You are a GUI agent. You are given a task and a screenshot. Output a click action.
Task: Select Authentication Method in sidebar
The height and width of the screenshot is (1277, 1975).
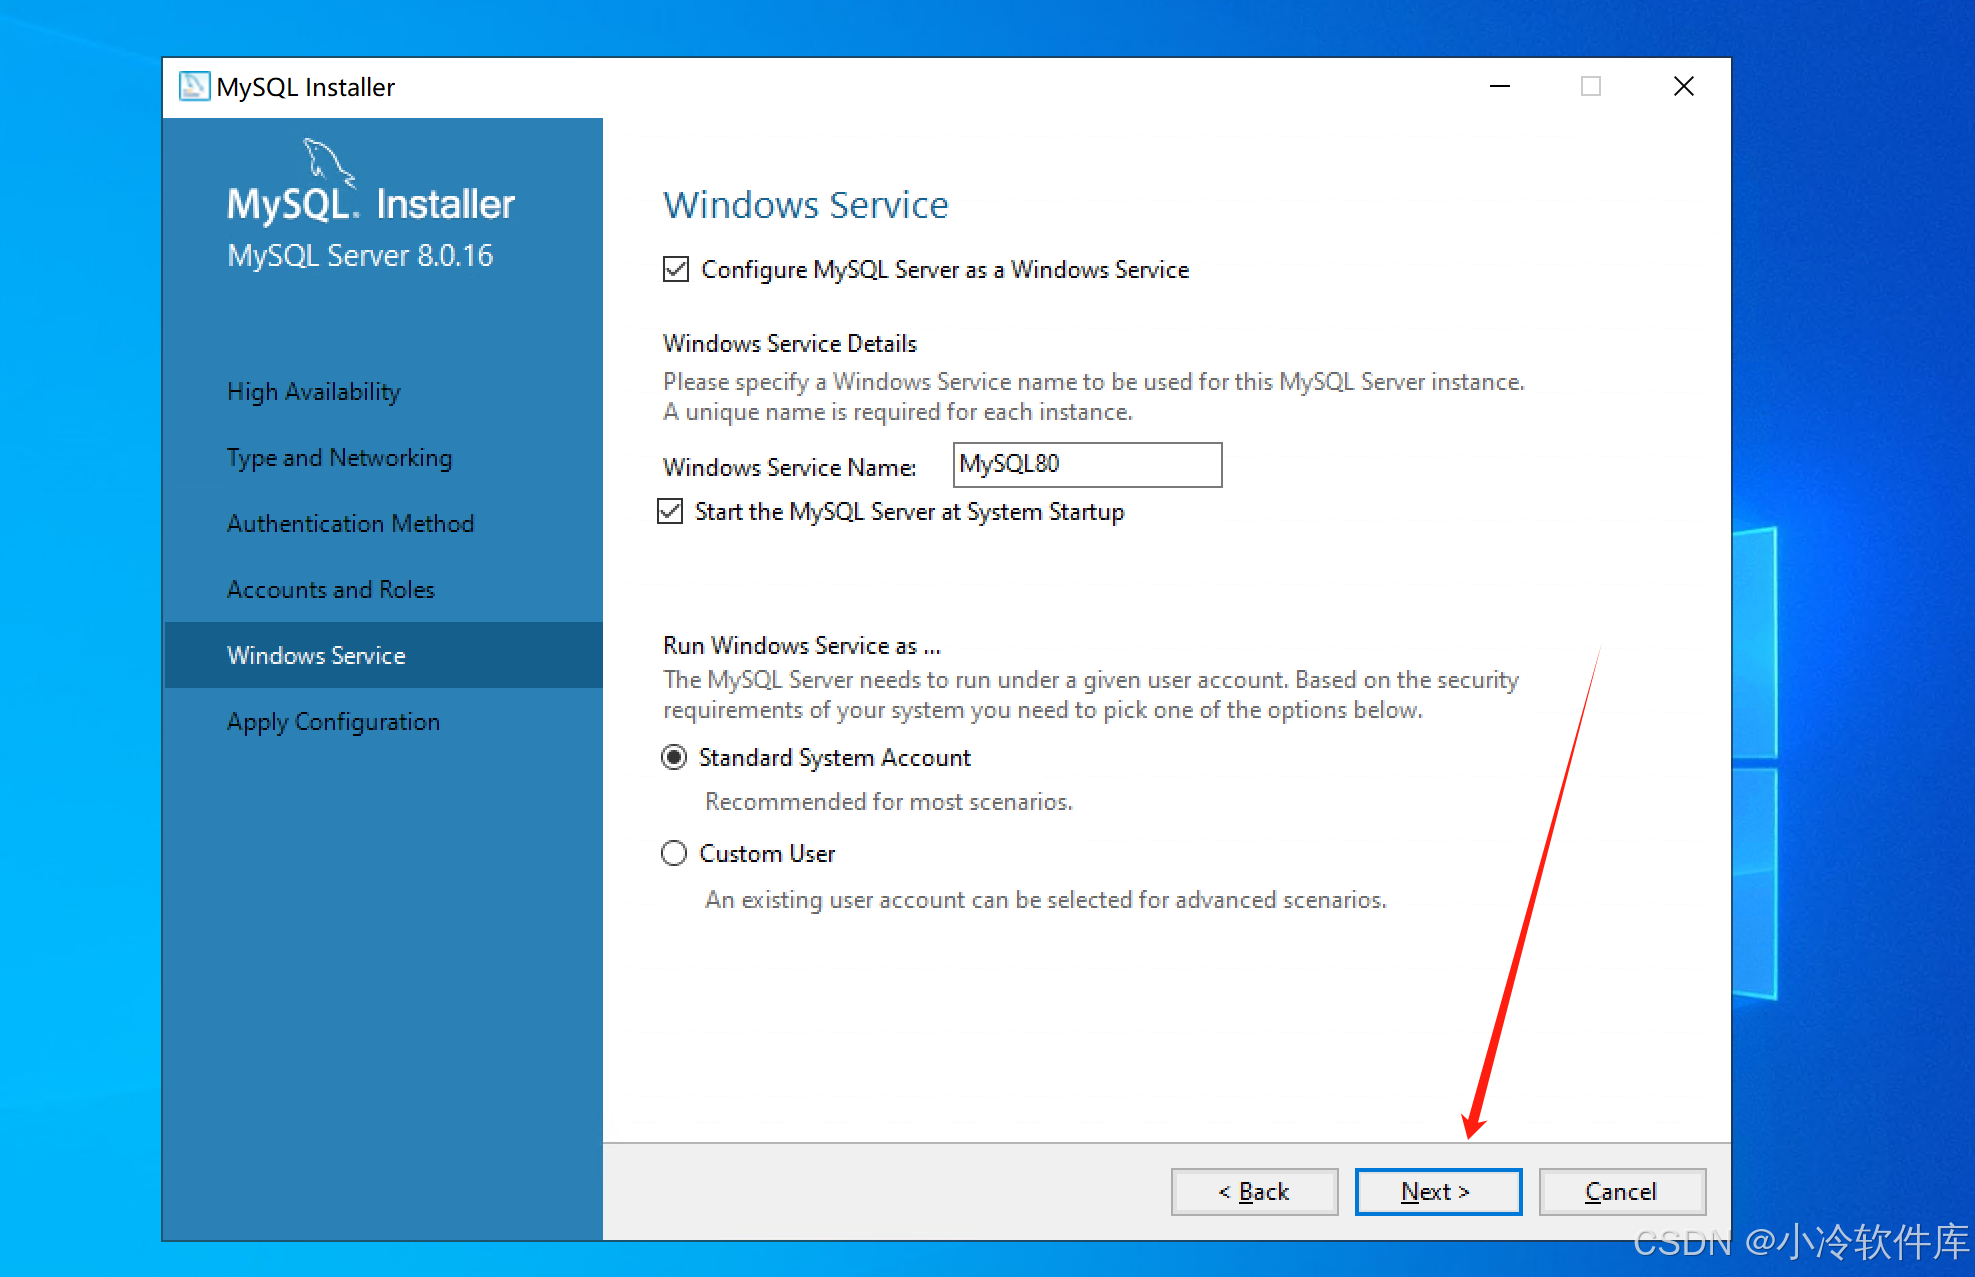(350, 524)
